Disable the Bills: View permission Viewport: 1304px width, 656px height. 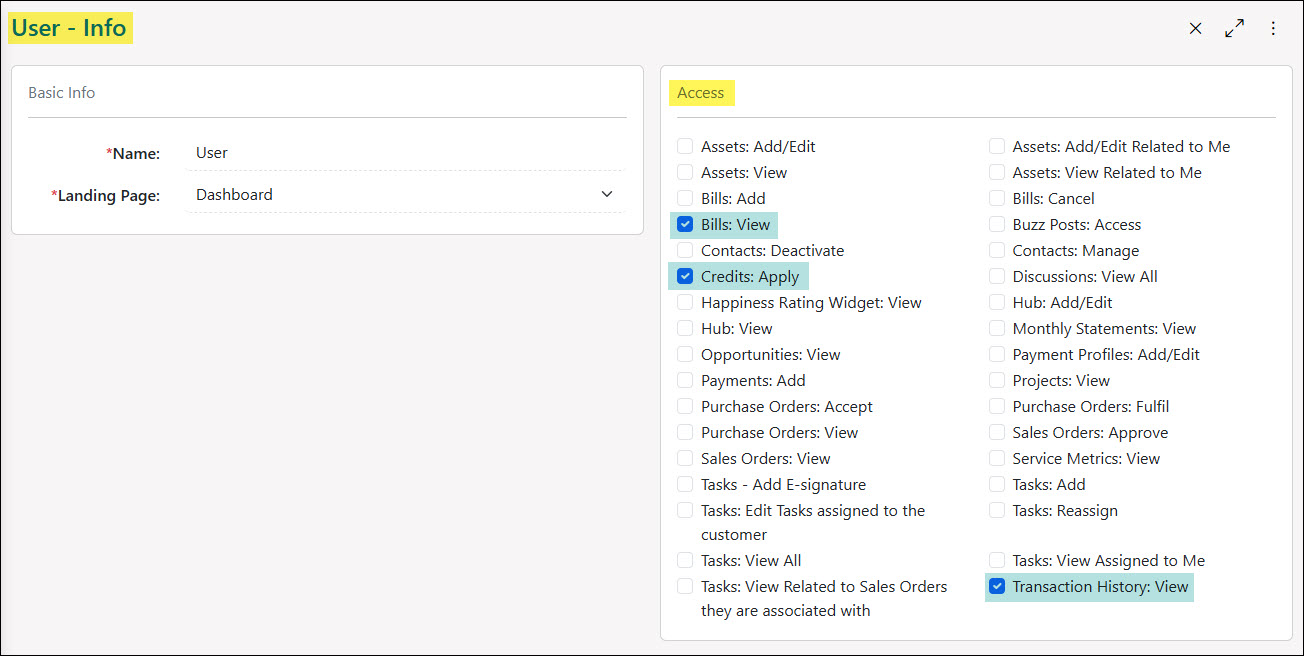pyautogui.click(x=684, y=224)
